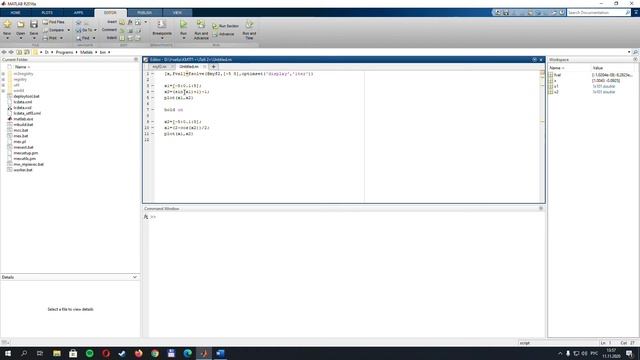Click the Insert function fx icon
Image resolution: width=640 pixels, height=360 pixels.
(x=130, y=22)
